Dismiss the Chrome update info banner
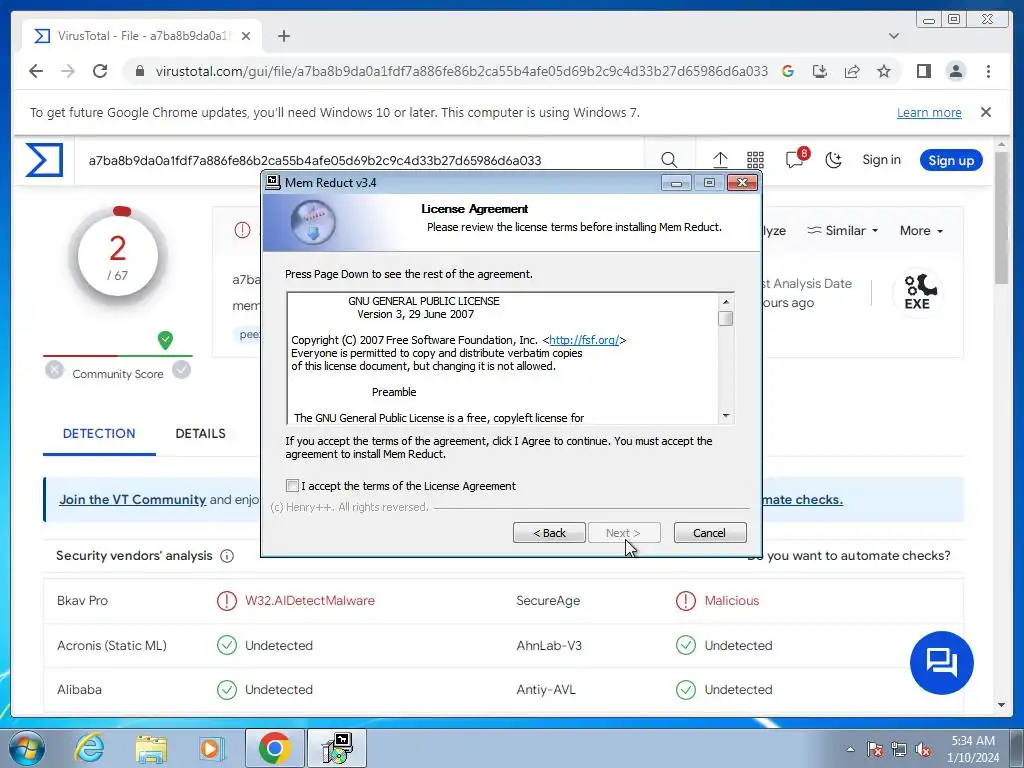 click(x=986, y=112)
